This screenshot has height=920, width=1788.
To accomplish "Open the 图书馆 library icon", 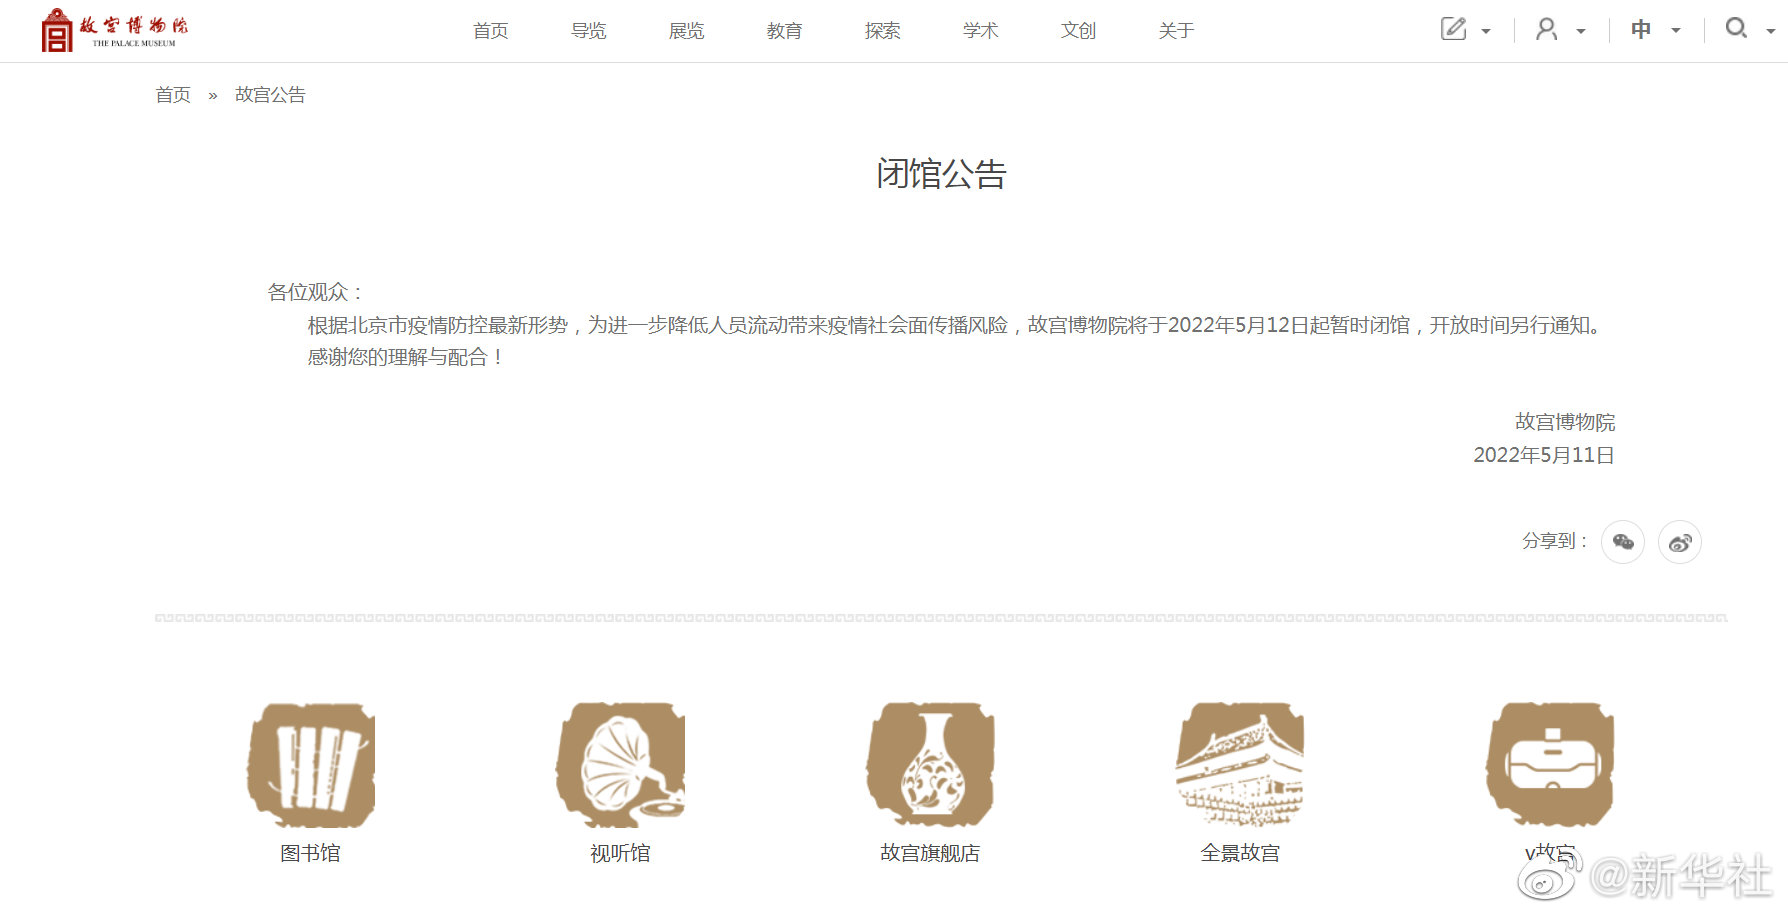I will point(311,765).
